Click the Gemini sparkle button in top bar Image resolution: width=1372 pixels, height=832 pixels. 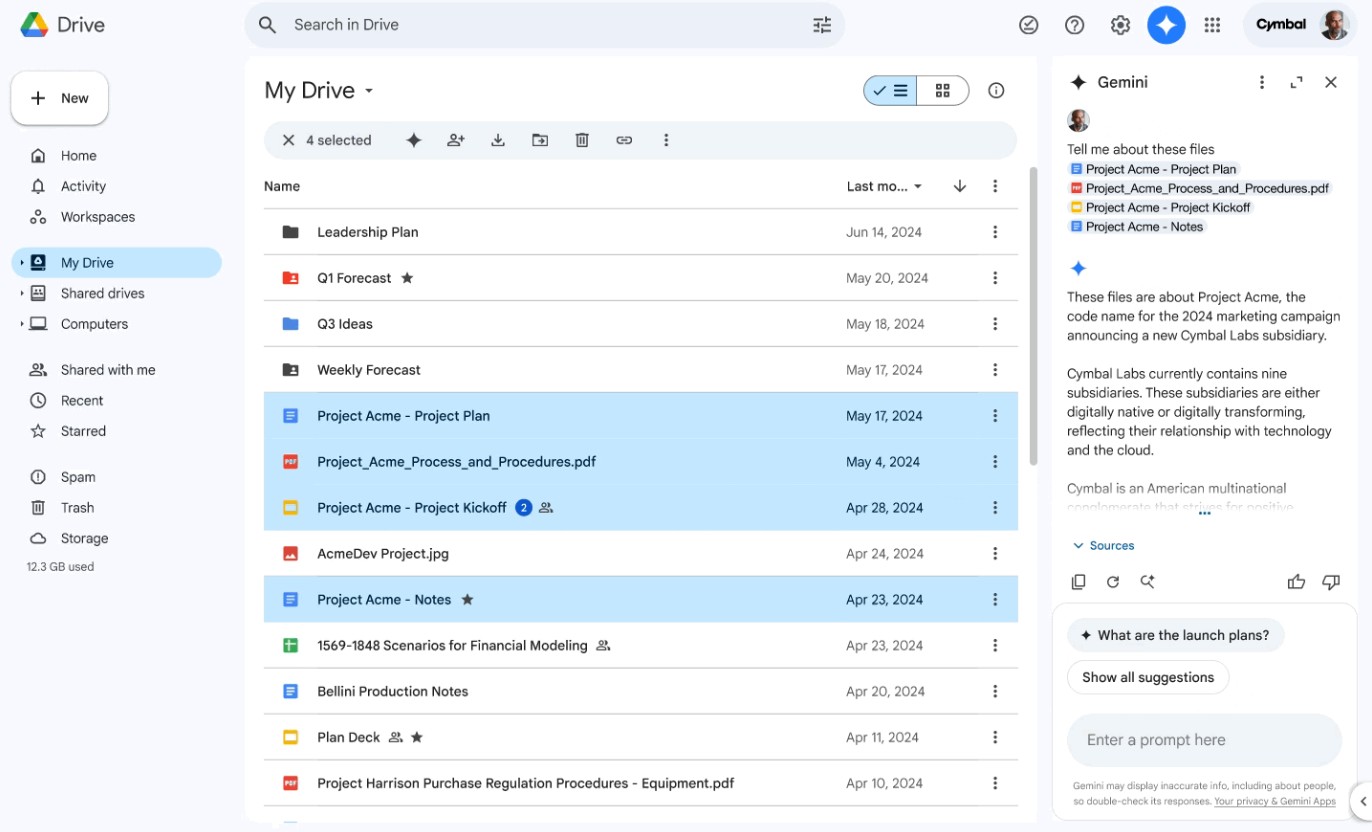1166,25
